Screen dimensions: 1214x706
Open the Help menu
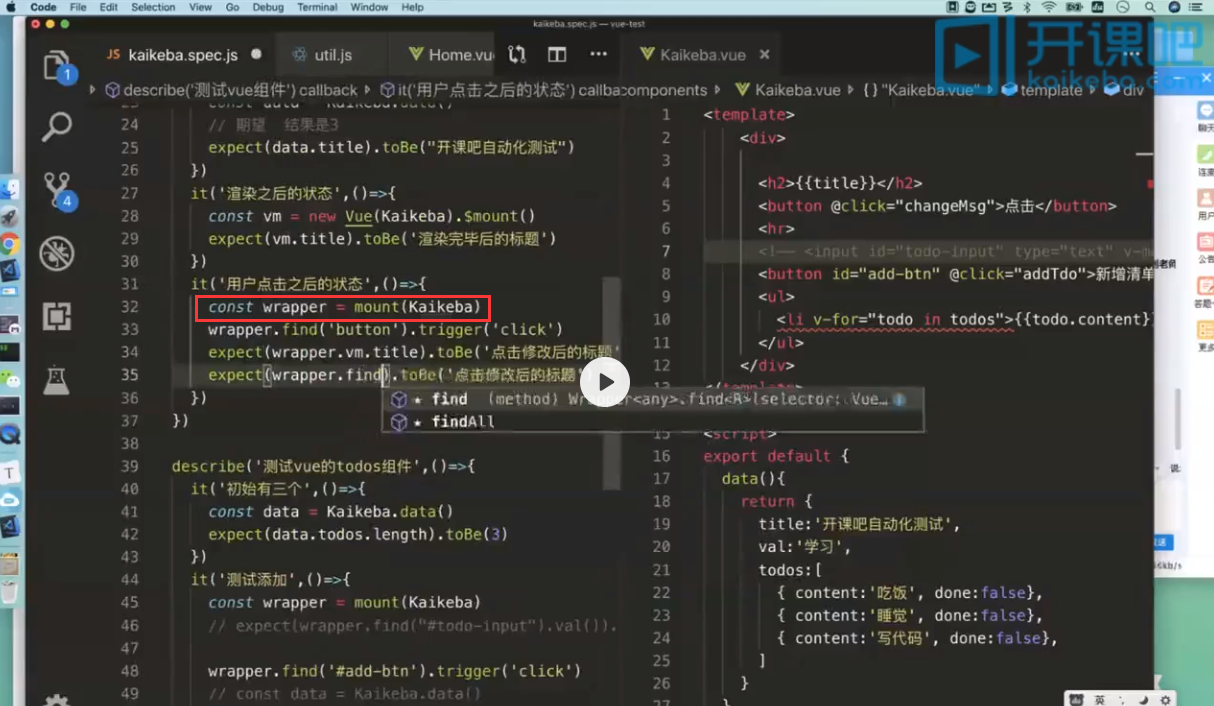point(412,7)
